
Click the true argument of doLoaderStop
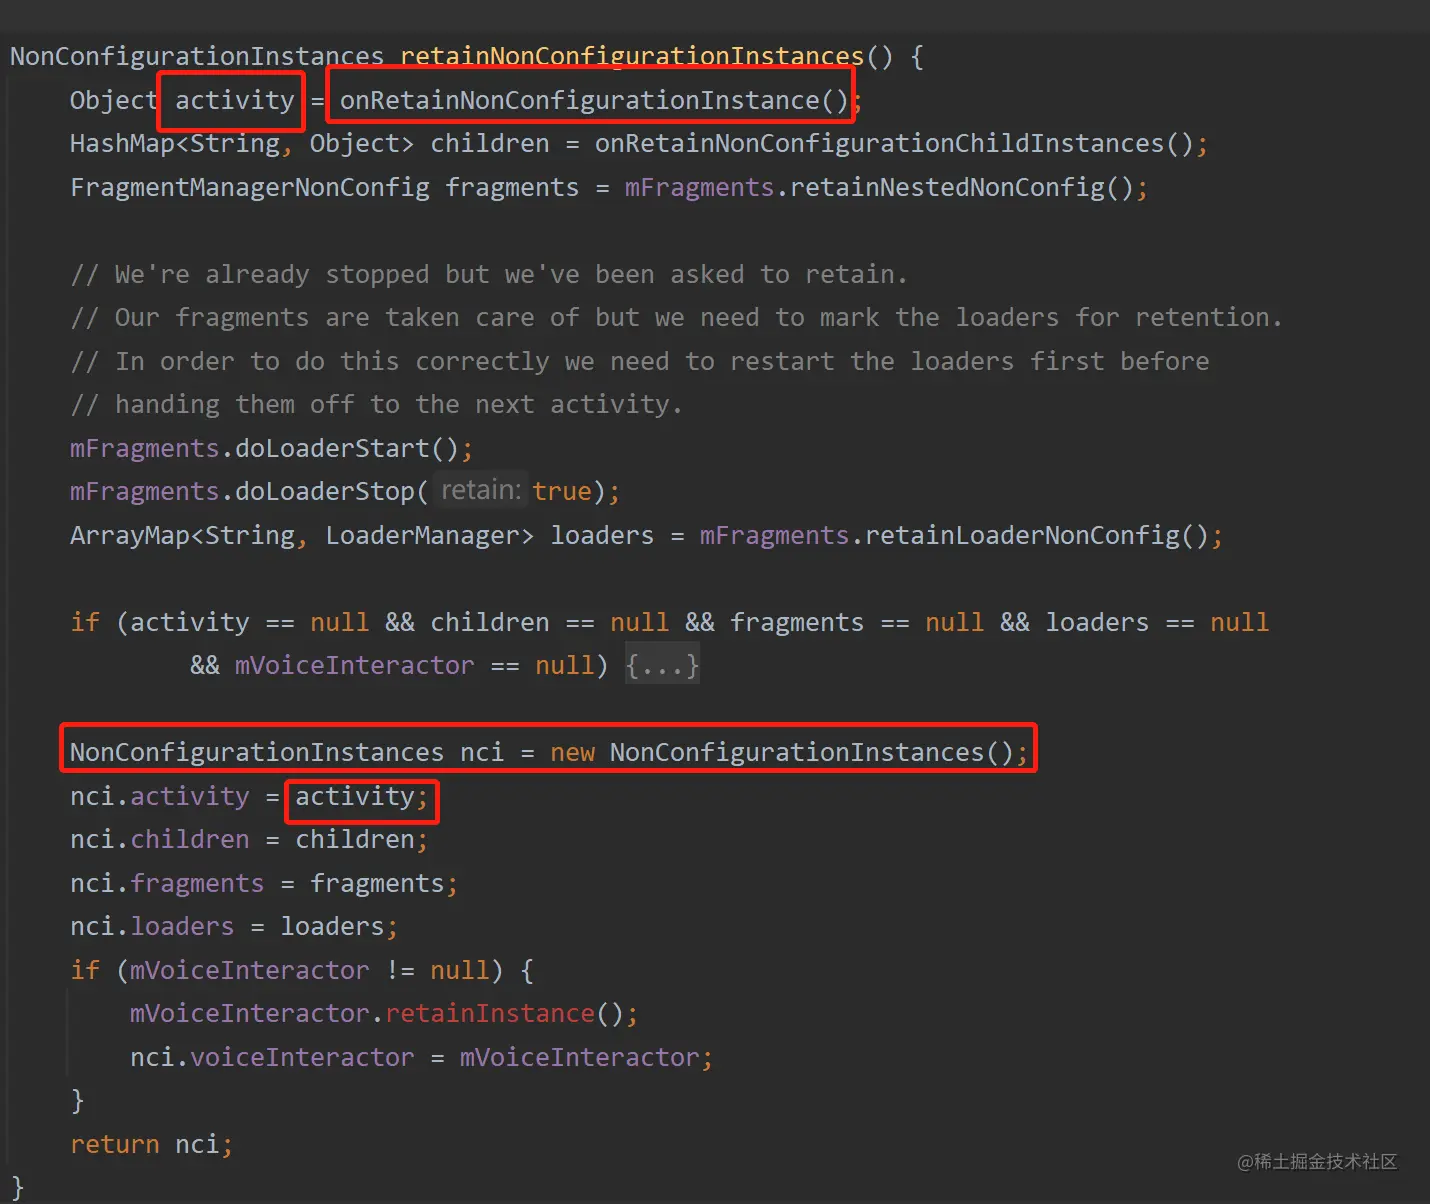point(562,491)
